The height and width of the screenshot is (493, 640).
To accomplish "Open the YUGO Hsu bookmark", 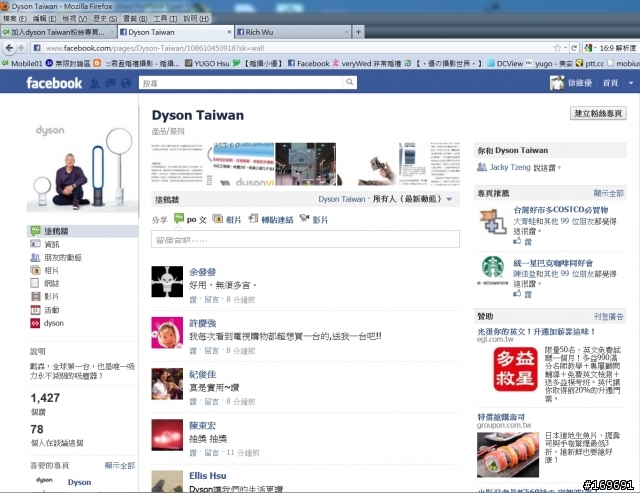I will coord(207,63).
